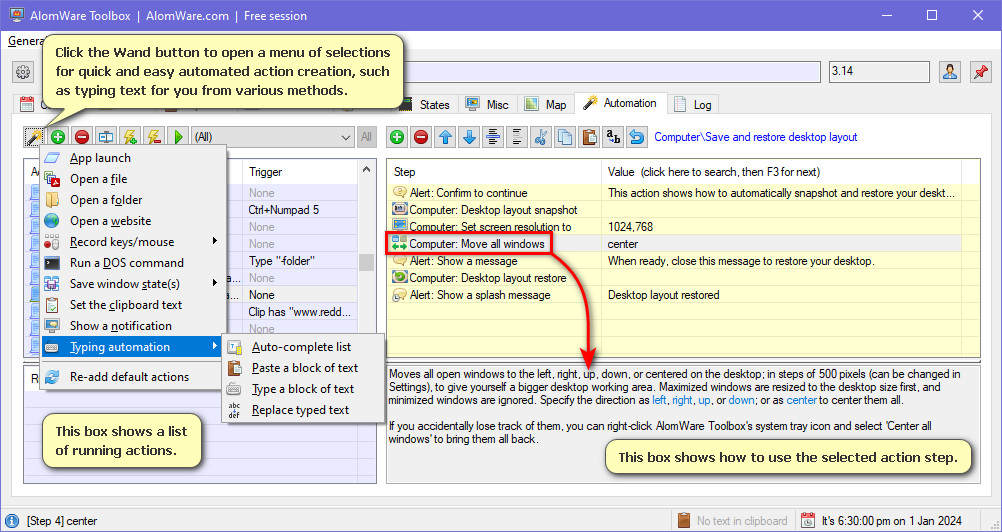Screen dimensions: 1002x532
Task: Click the blue up arrow to move the step up
Action: pos(445,137)
